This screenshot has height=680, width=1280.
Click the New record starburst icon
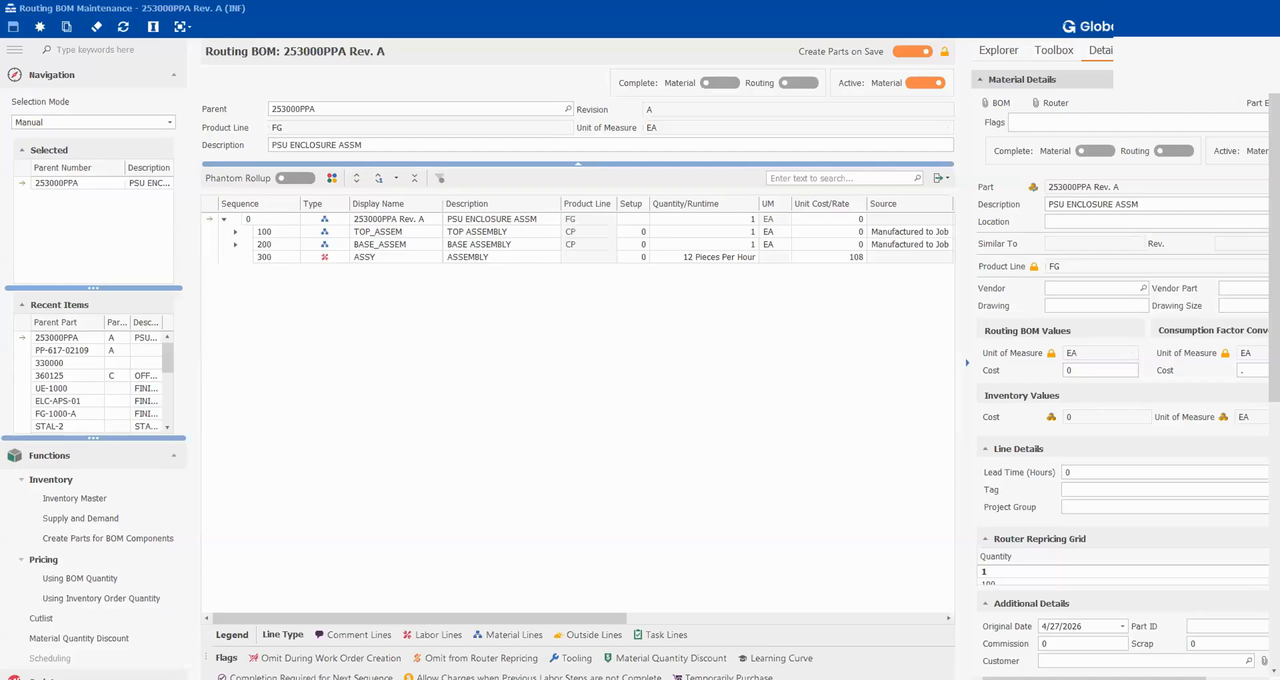40,27
